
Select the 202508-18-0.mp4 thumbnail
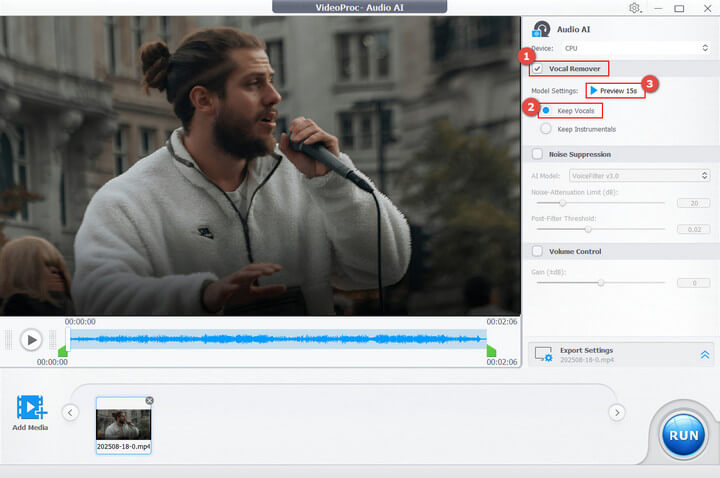[124, 424]
